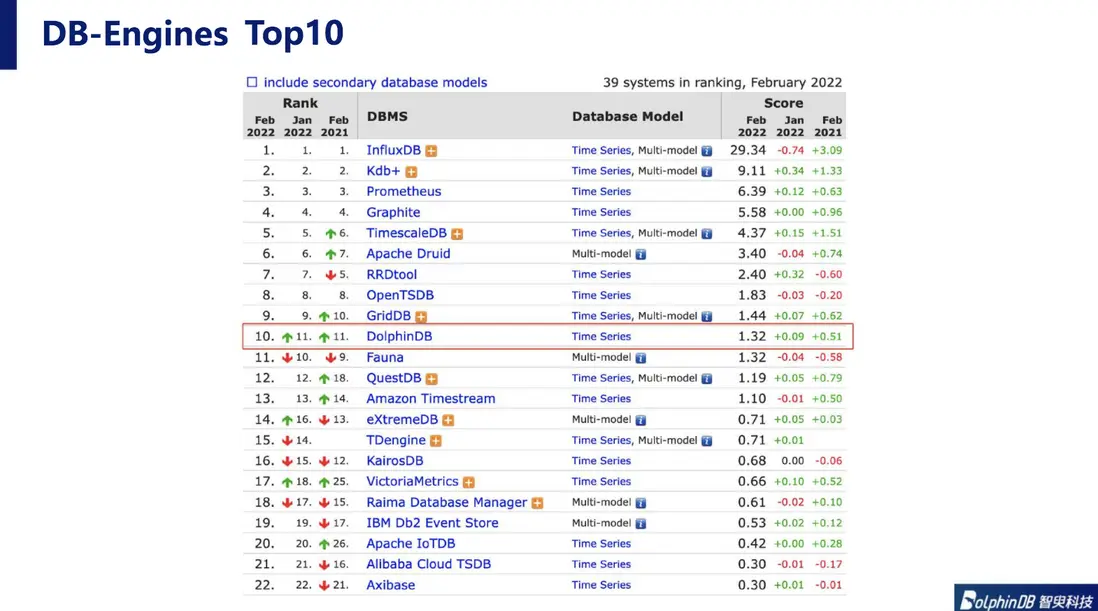Click the info icon in the QuestDB row
This screenshot has height=611, width=1098.
[x=707, y=379]
